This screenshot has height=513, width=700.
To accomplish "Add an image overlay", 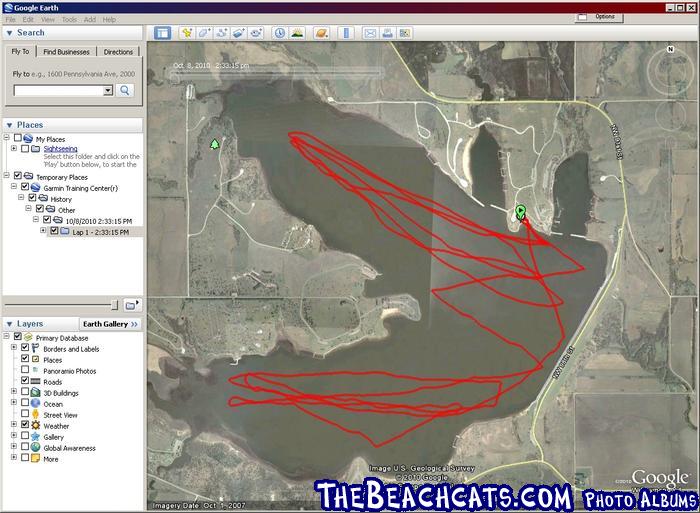I will [239, 33].
